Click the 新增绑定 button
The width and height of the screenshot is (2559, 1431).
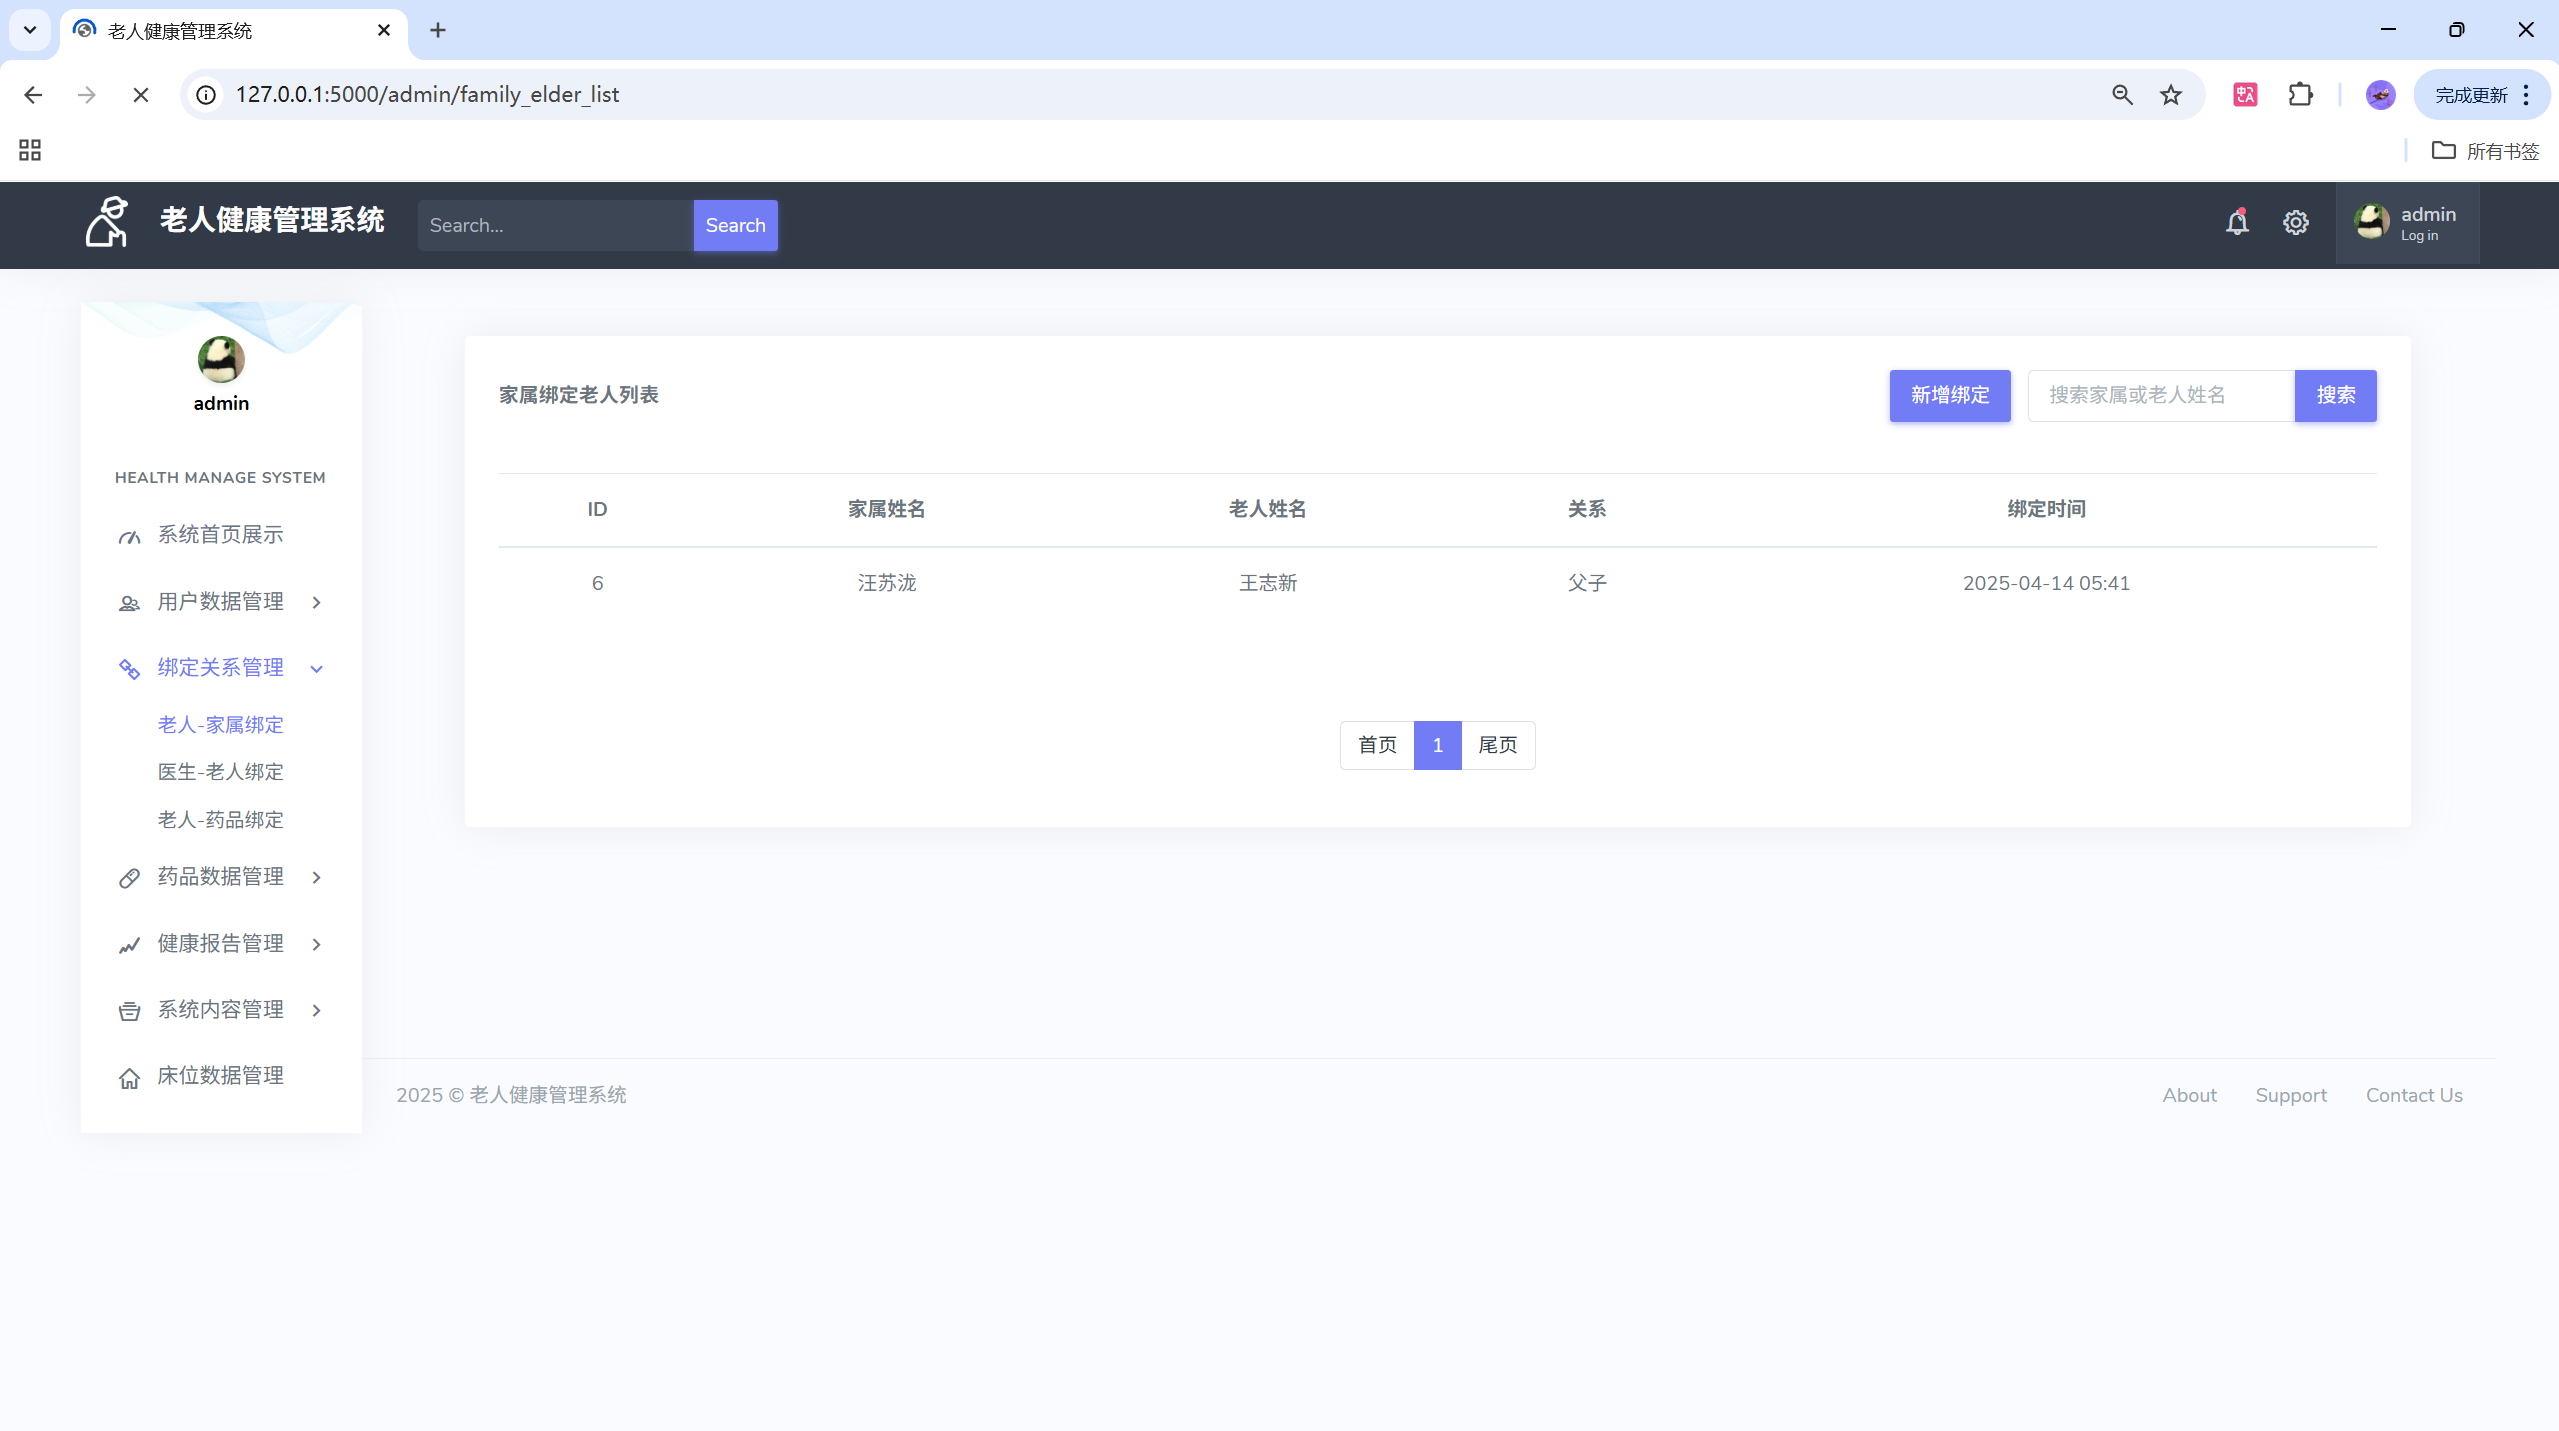1949,396
